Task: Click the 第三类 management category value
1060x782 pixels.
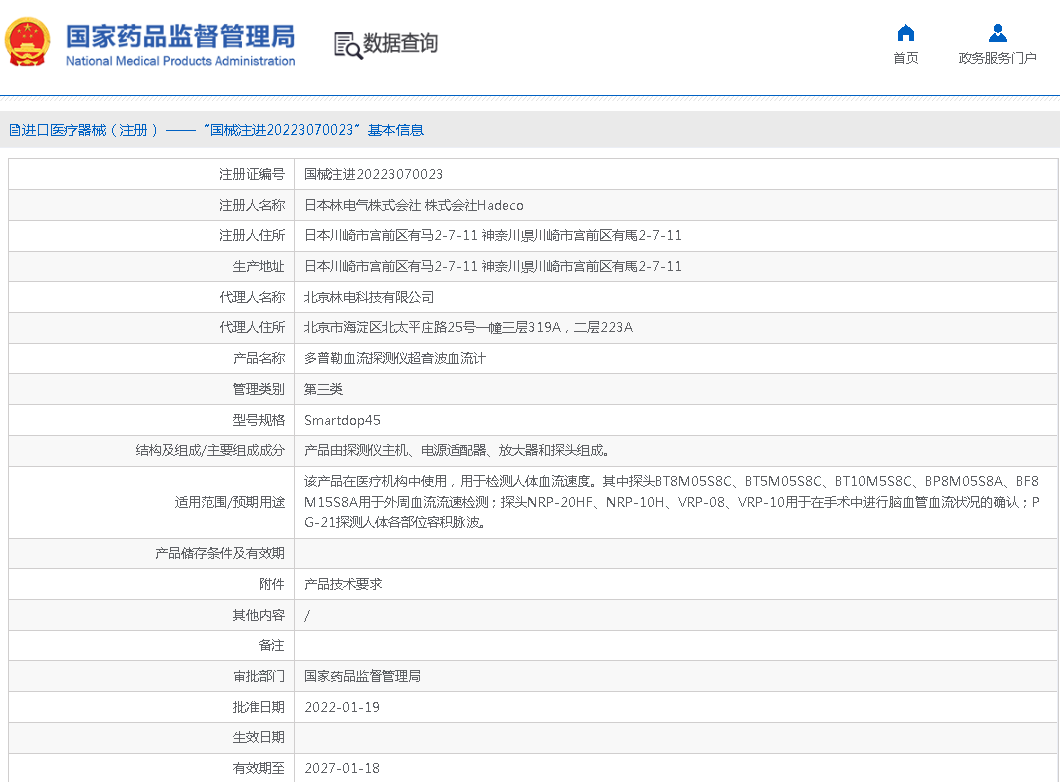Action: point(323,389)
